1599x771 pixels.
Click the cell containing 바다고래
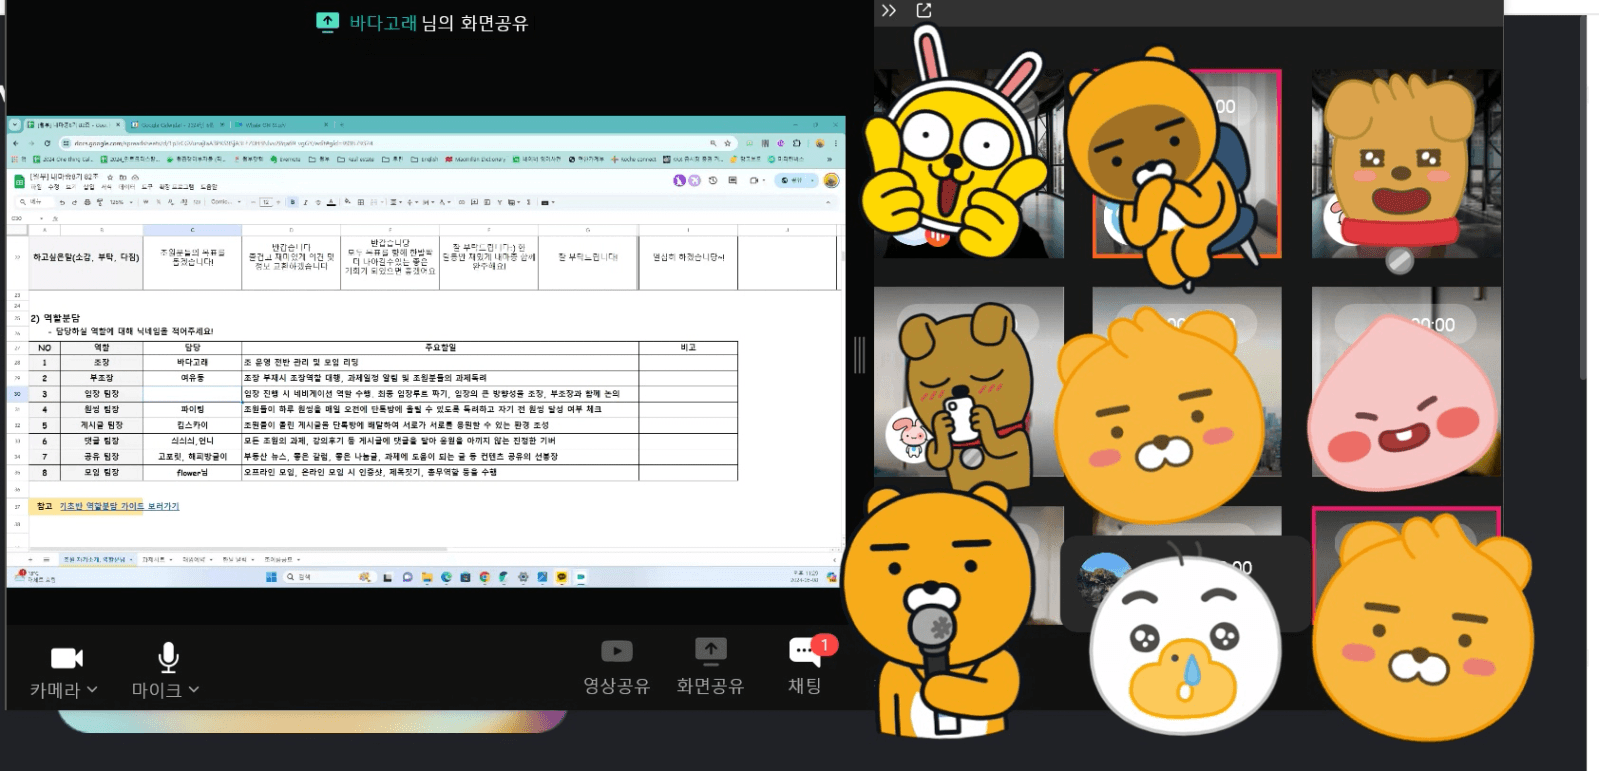[192, 362]
